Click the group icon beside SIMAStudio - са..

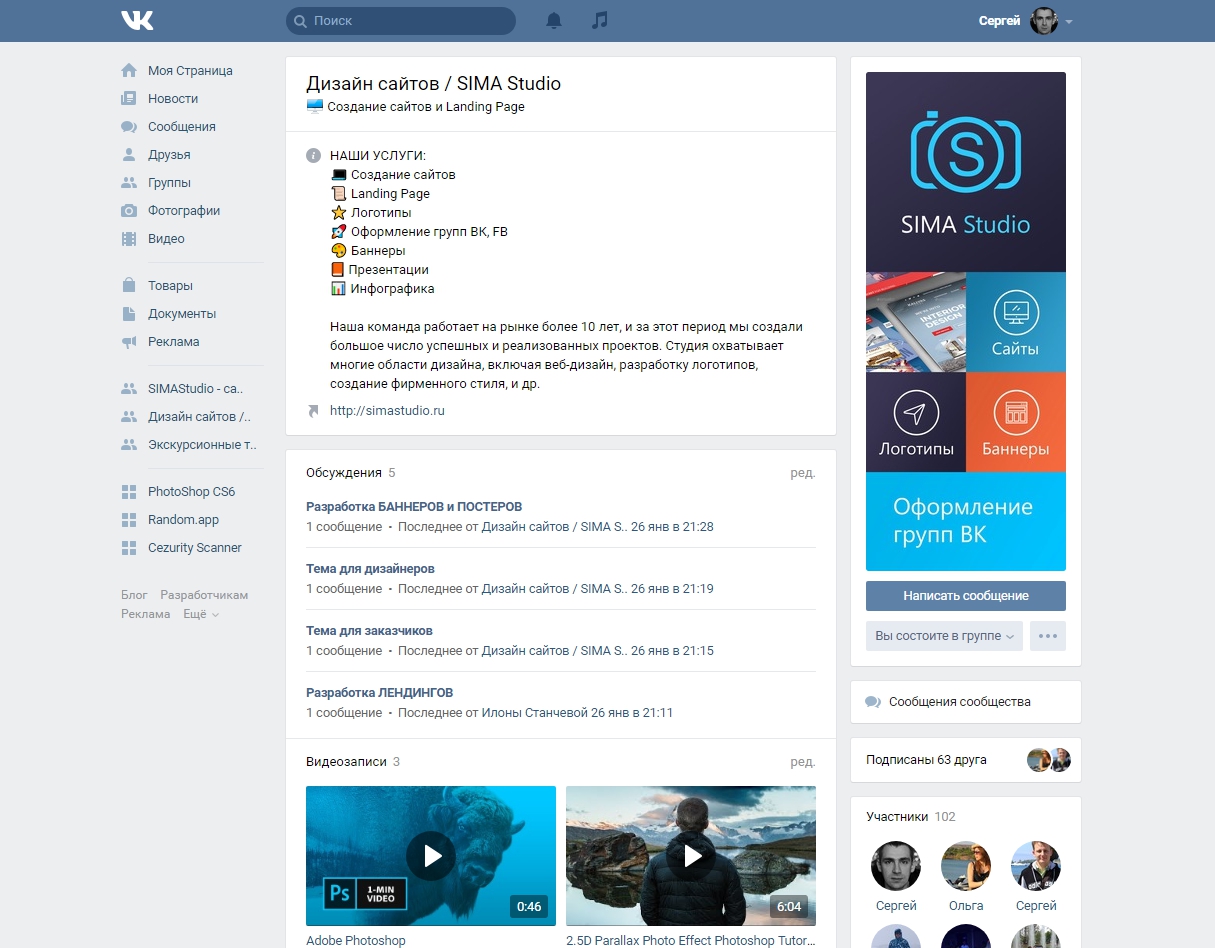129,389
